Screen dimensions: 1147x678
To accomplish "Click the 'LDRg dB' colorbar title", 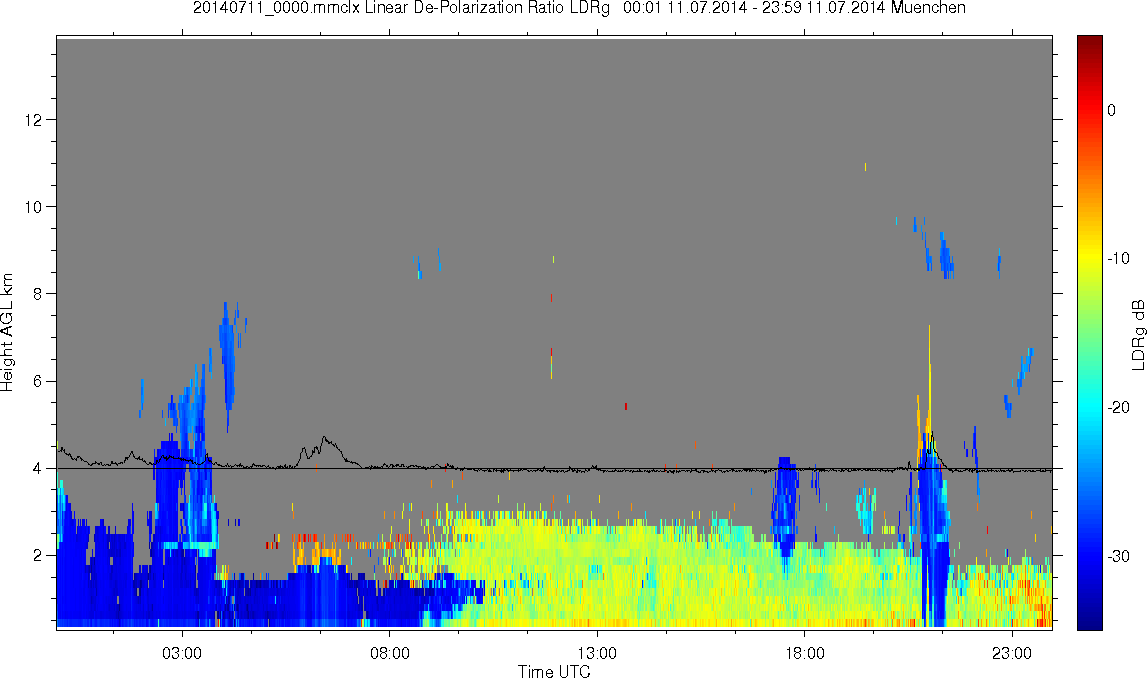I will pyautogui.click(x=1137, y=334).
